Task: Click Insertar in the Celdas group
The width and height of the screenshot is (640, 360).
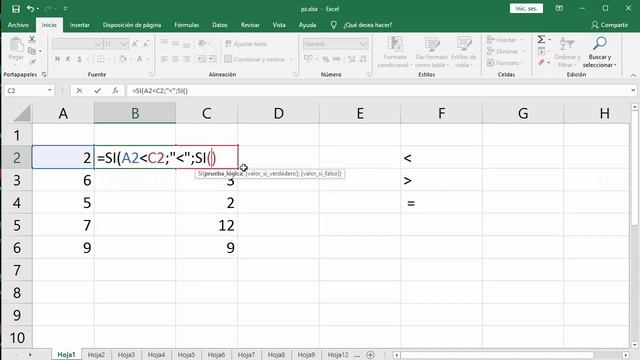Action: (x=505, y=40)
